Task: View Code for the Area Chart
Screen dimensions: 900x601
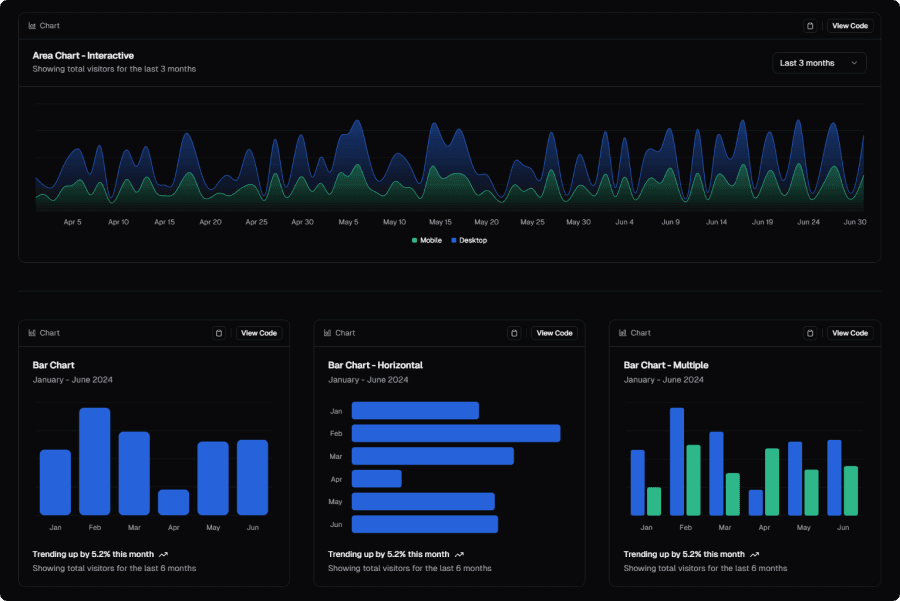Action: click(850, 26)
